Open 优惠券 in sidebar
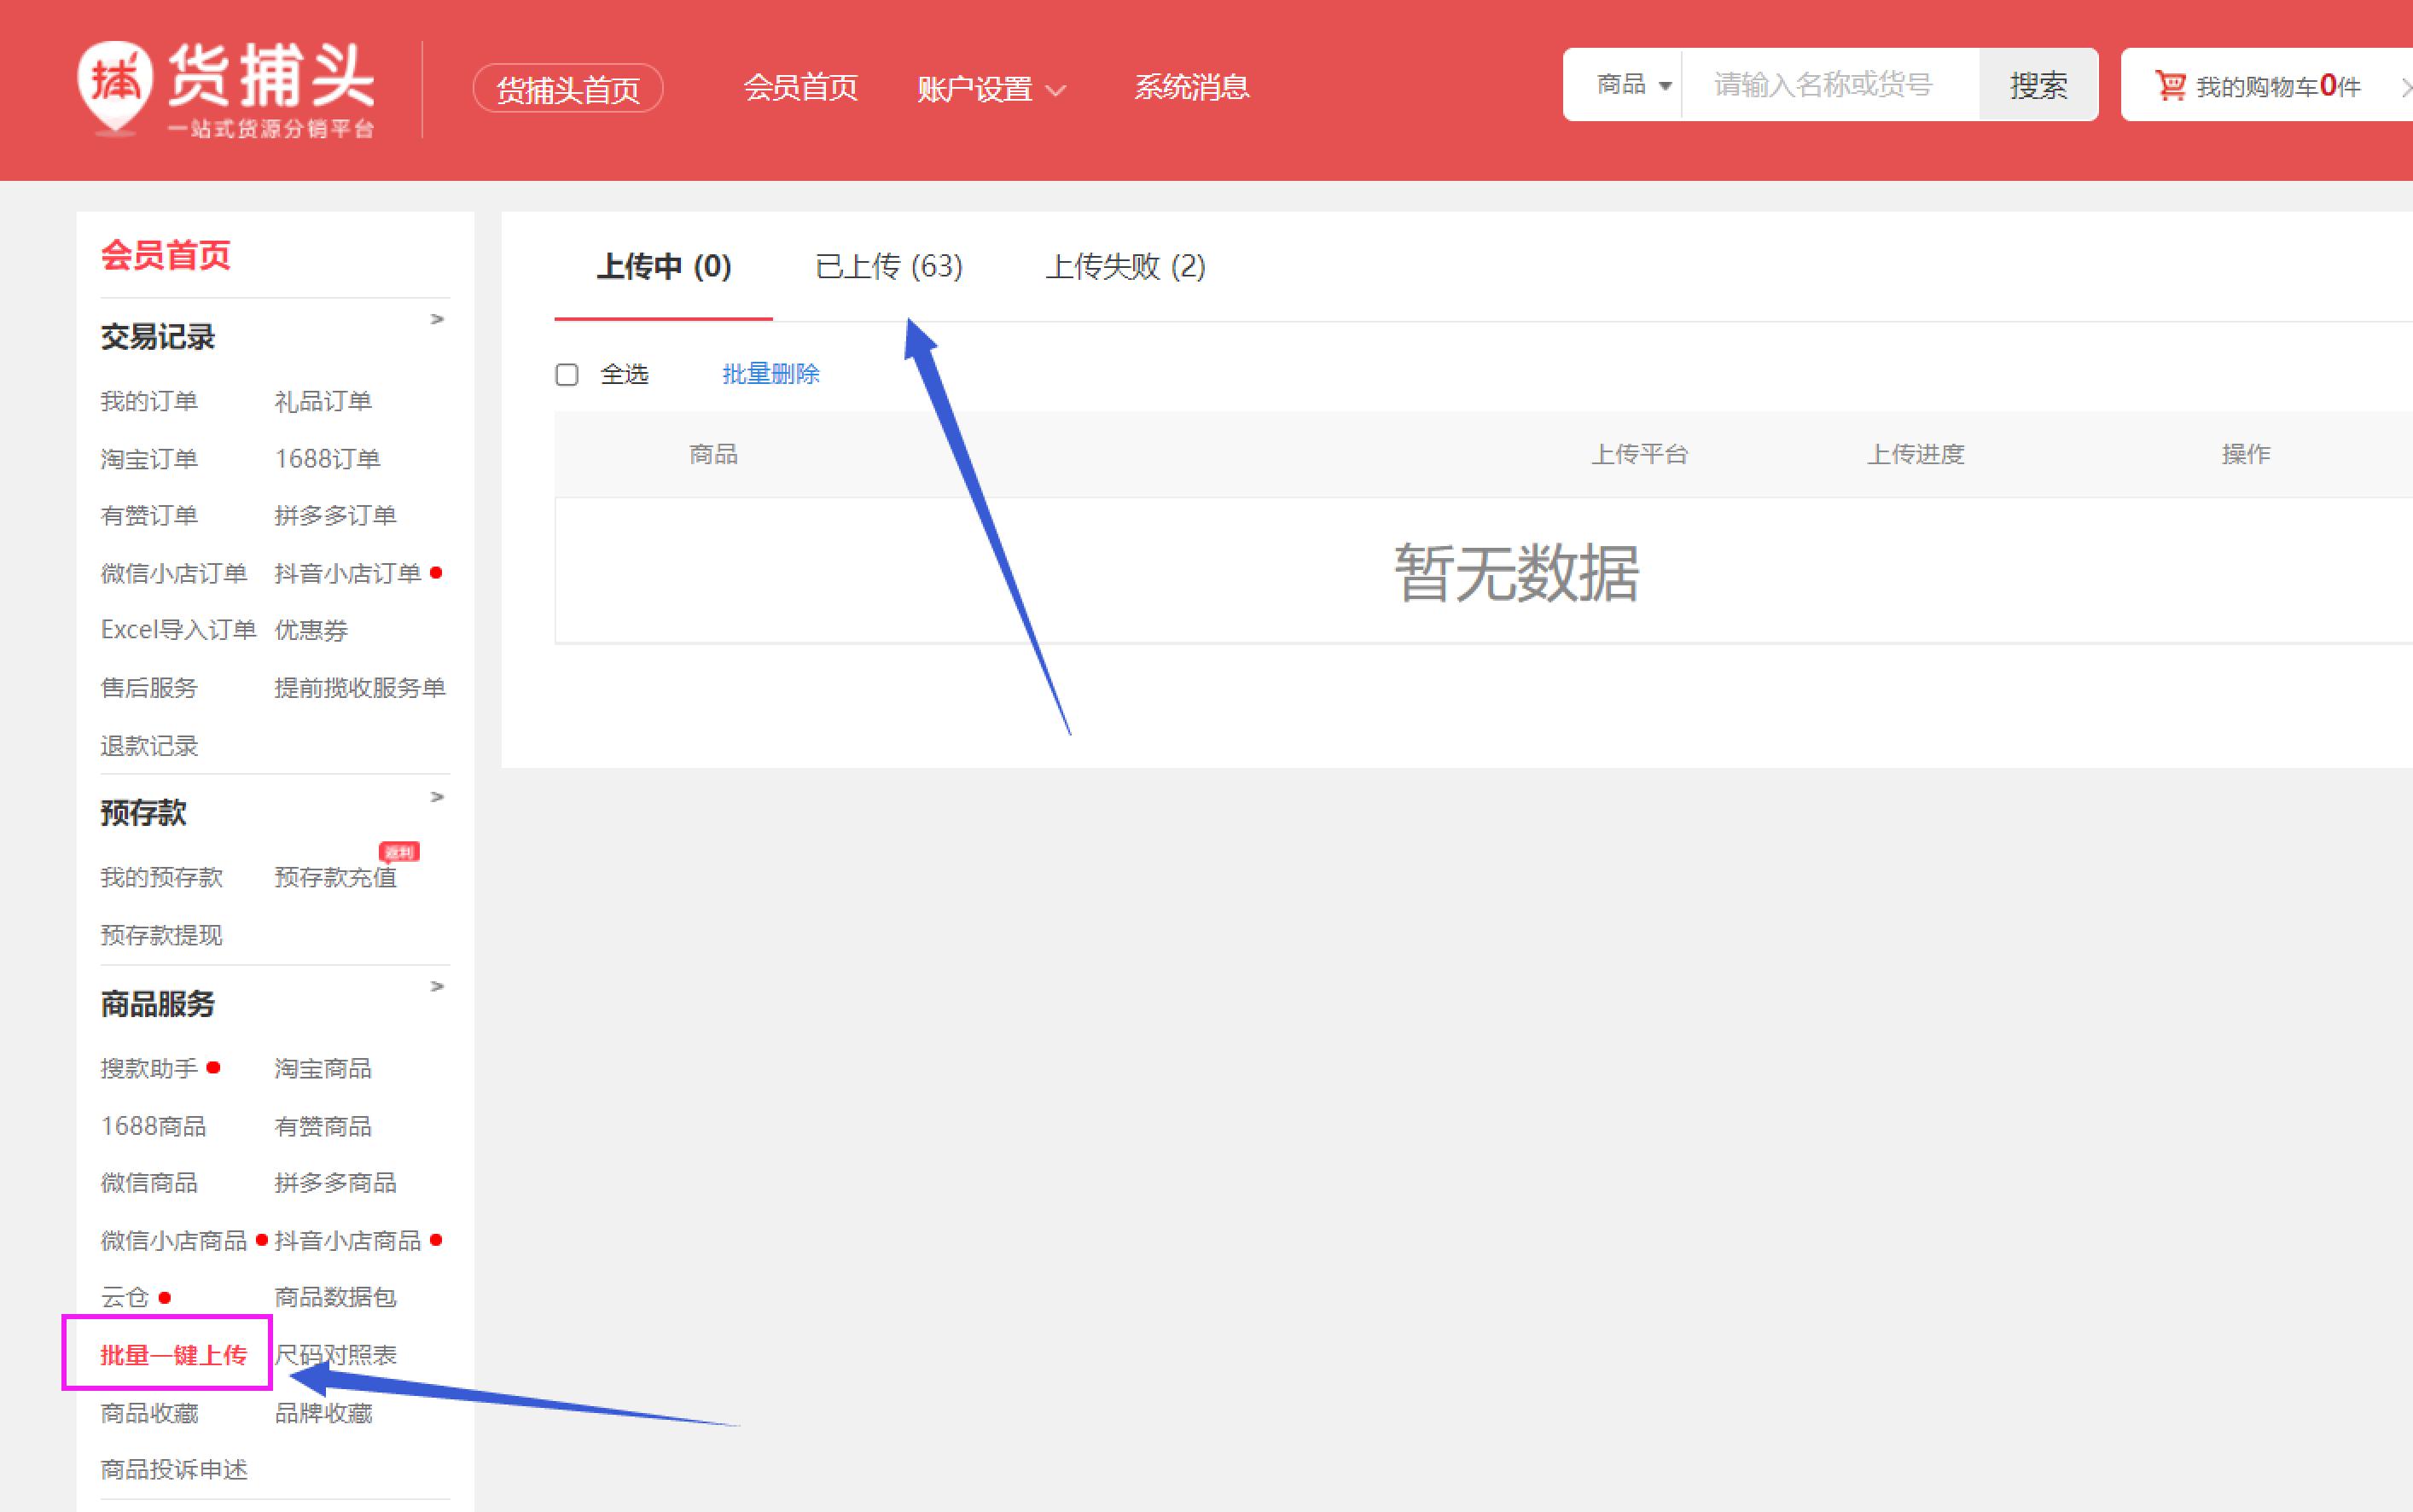Viewport: 2413px width, 1512px height. pyautogui.click(x=311, y=630)
